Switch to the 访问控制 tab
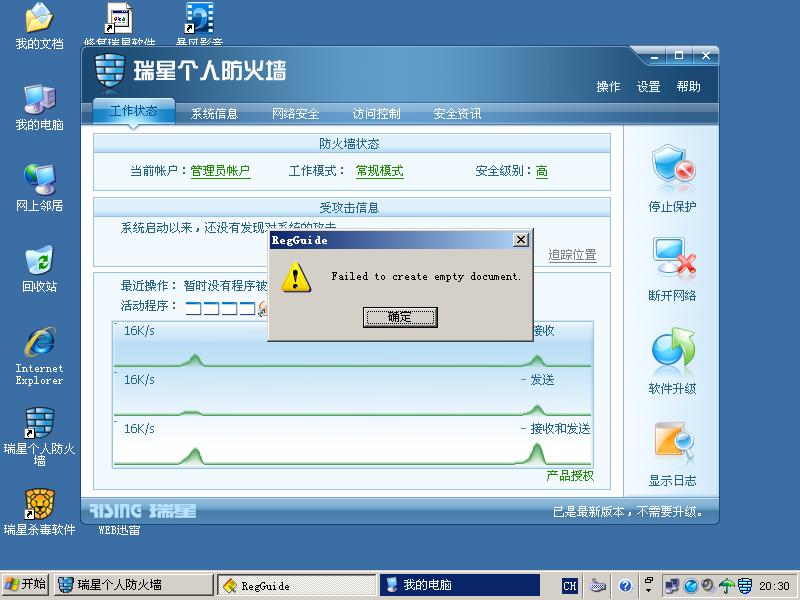Image resolution: width=800 pixels, height=600 pixels. point(376,113)
